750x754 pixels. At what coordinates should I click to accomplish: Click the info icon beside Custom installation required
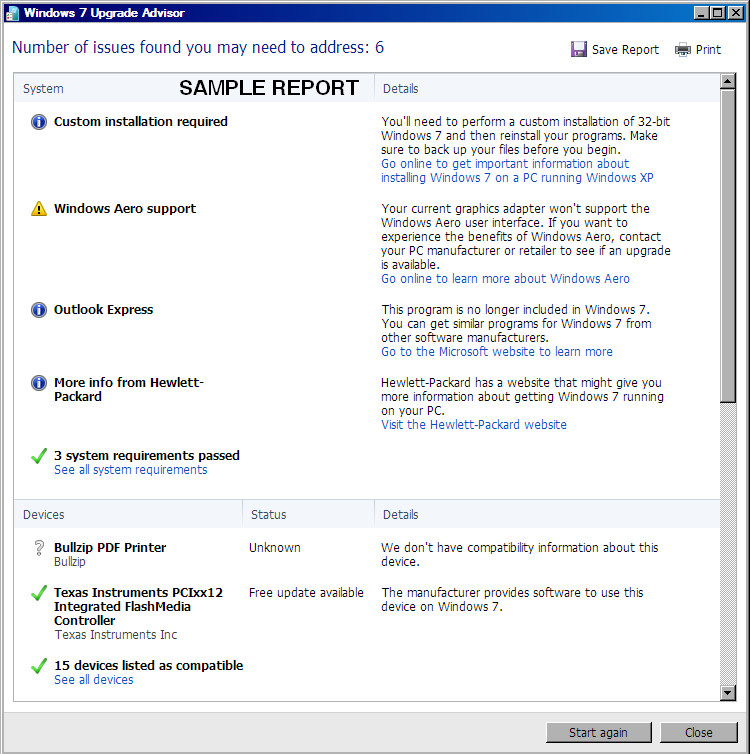(x=39, y=122)
